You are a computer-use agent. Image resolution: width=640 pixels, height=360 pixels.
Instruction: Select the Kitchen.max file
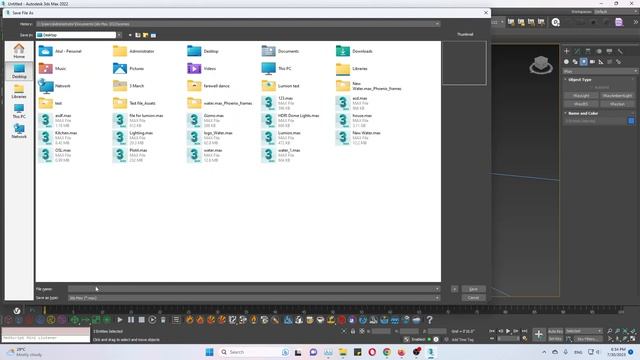[x=58, y=138]
